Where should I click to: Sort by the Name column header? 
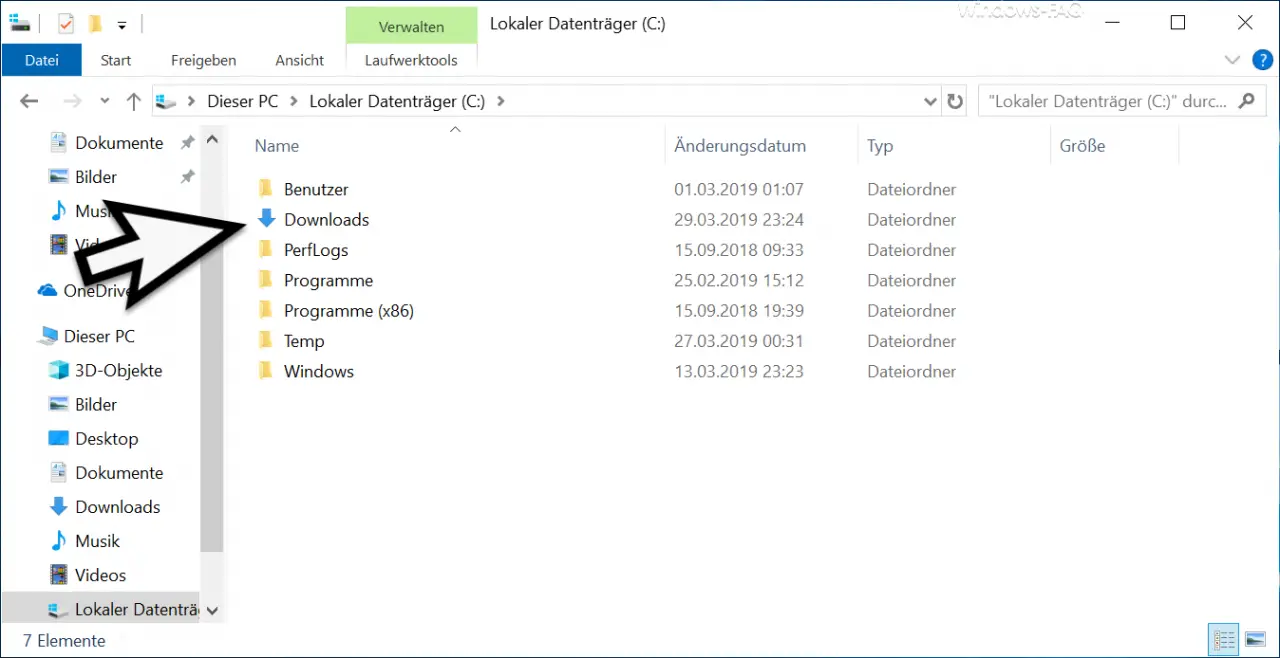277,146
